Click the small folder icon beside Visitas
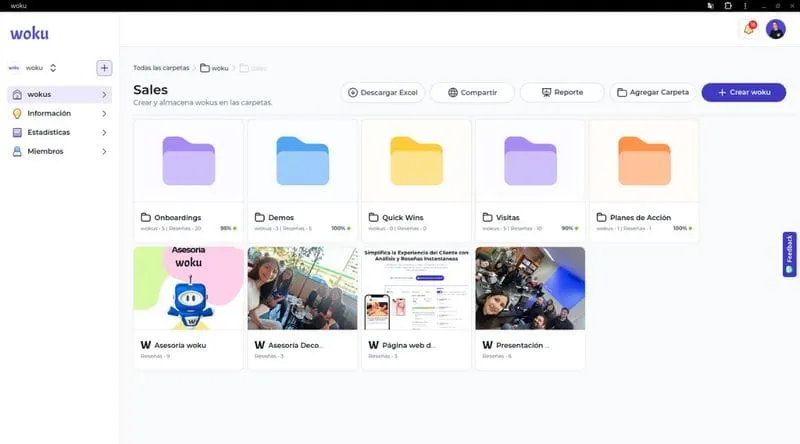 click(487, 217)
